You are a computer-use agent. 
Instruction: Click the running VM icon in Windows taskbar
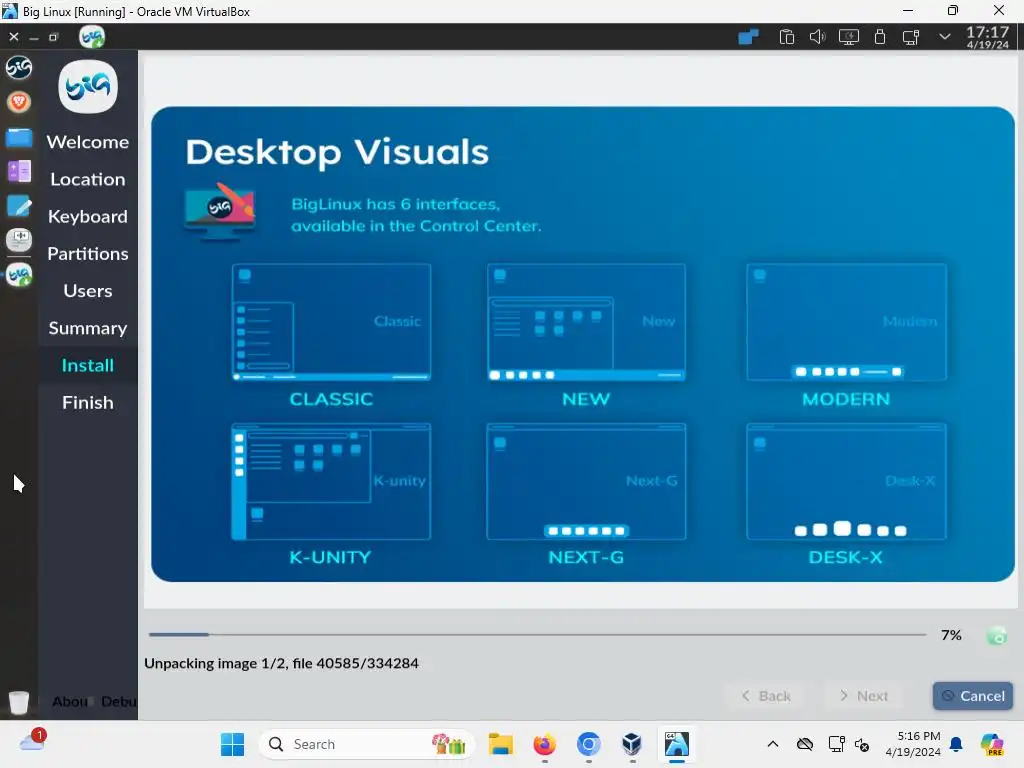click(677, 744)
